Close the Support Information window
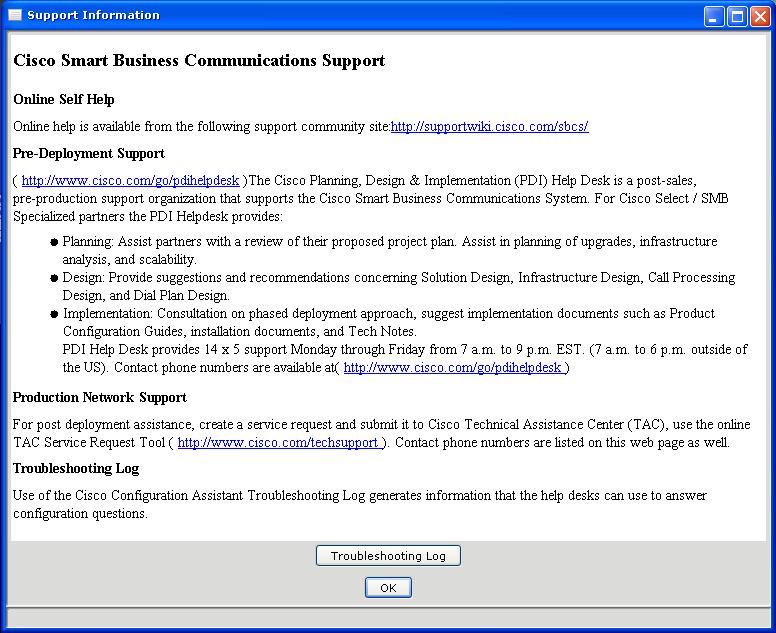Image resolution: width=776 pixels, height=633 pixels. 760,16
